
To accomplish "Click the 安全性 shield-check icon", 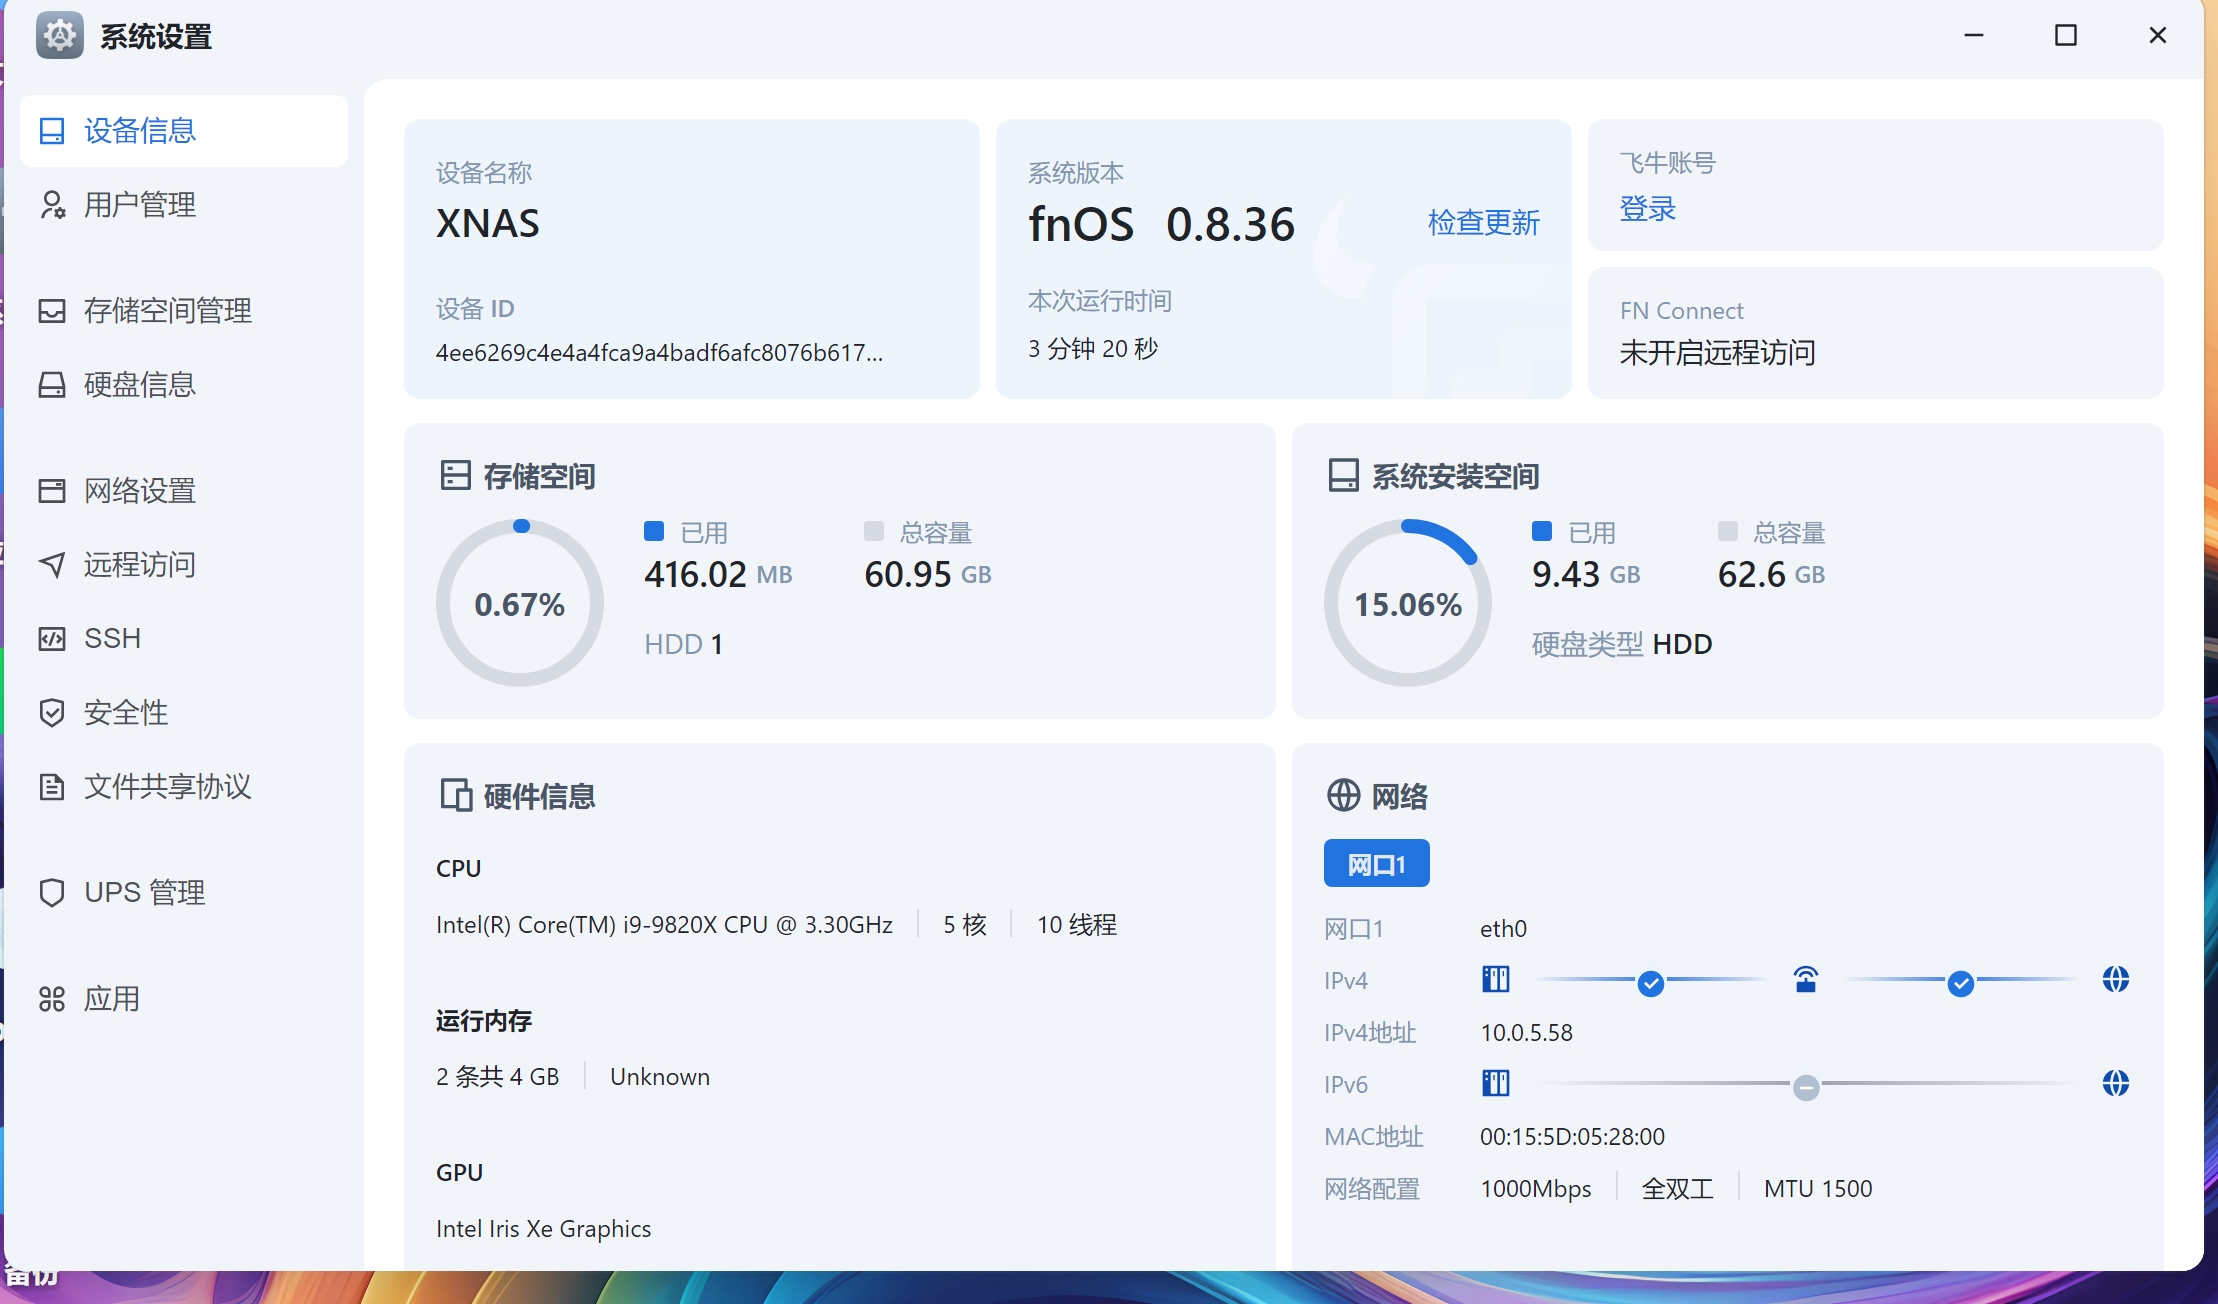I will pyautogui.click(x=52, y=713).
